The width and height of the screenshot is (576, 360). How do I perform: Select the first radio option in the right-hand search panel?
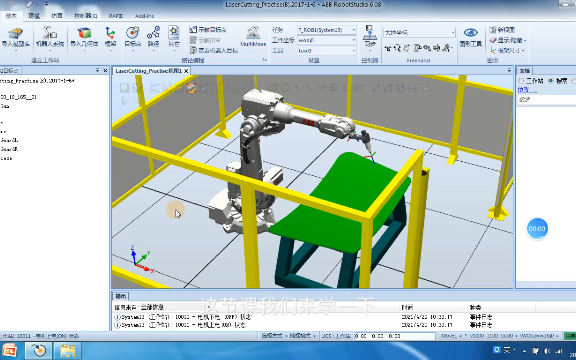tap(521, 81)
